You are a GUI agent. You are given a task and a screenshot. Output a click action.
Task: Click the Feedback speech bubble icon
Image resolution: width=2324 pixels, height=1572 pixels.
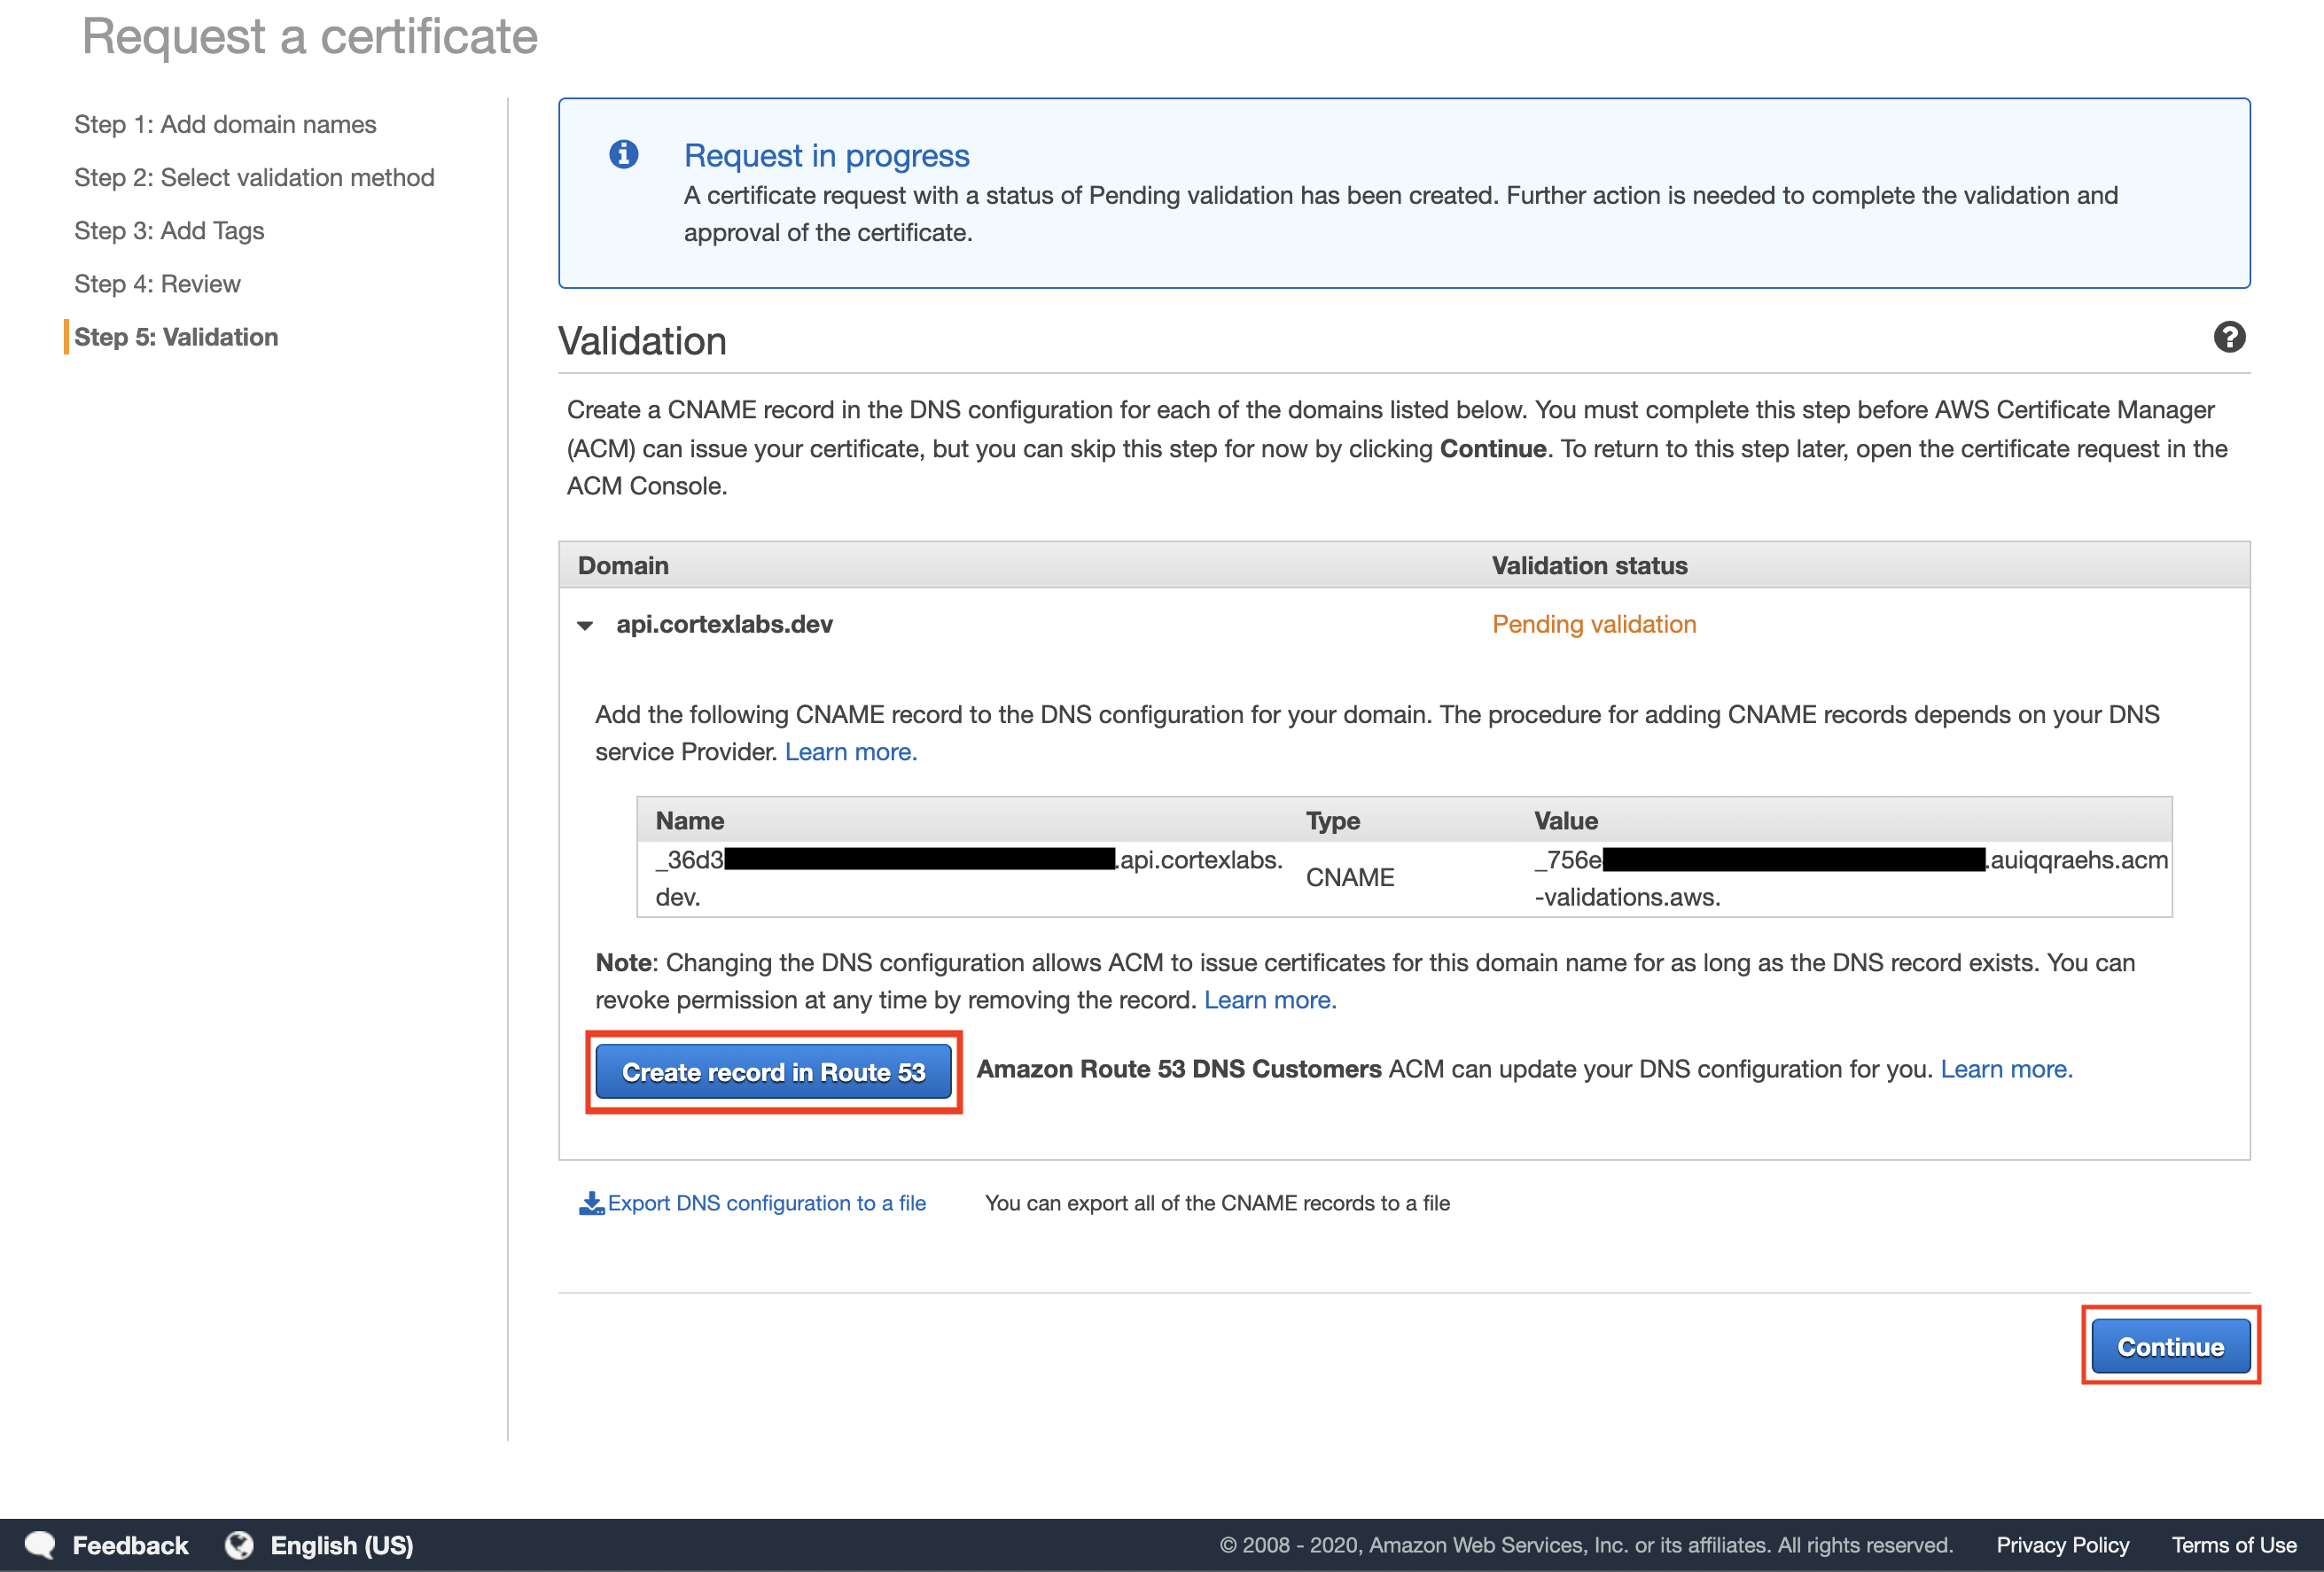(41, 1545)
